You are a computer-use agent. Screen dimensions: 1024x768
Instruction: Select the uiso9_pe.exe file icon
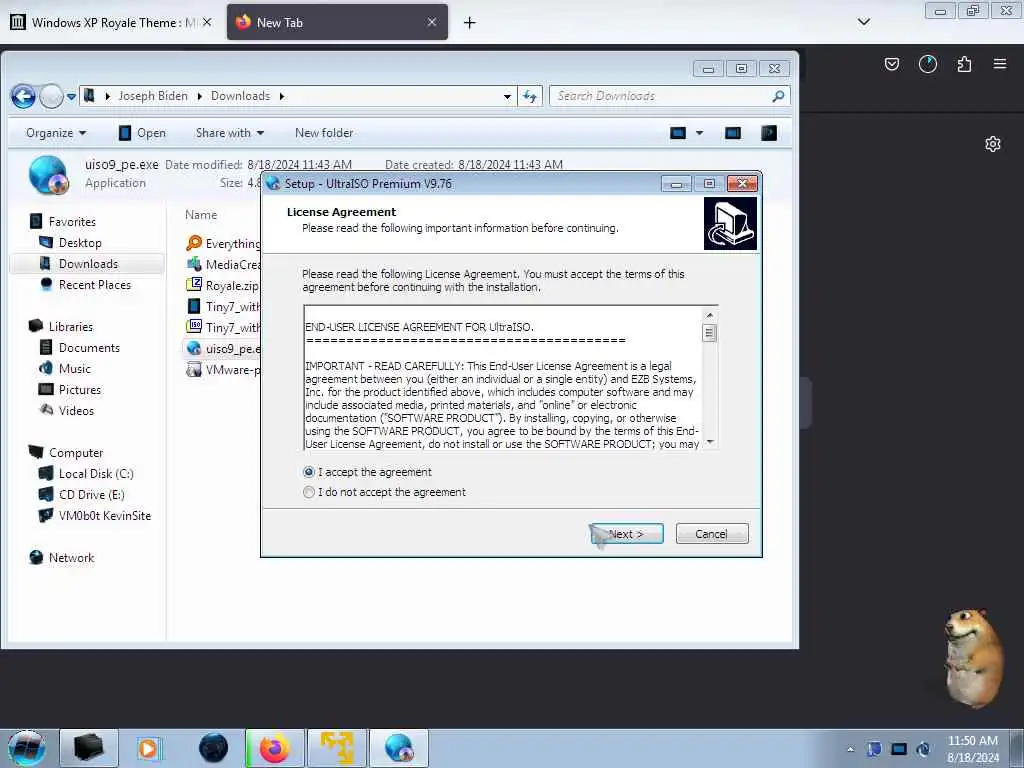coord(194,348)
